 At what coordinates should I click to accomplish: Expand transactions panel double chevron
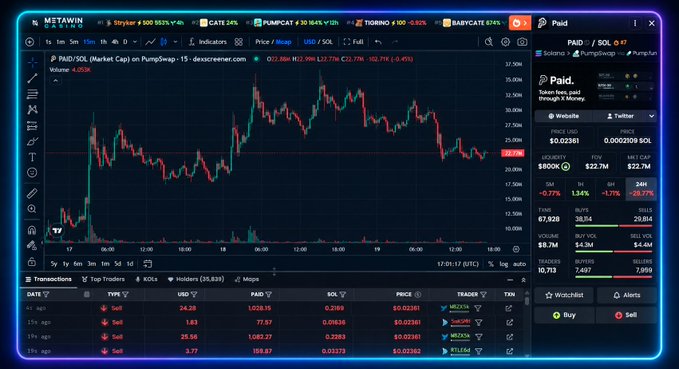coord(523,280)
